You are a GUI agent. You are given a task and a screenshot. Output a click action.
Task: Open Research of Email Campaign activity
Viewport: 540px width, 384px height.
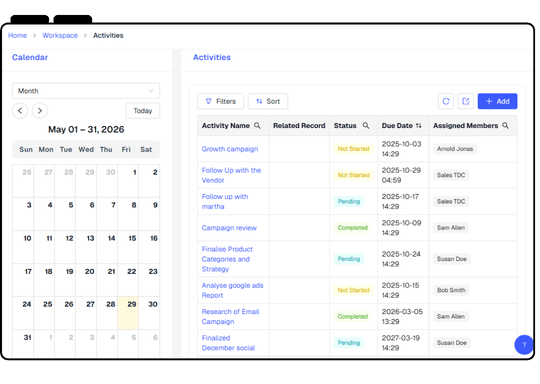(x=230, y=316)
